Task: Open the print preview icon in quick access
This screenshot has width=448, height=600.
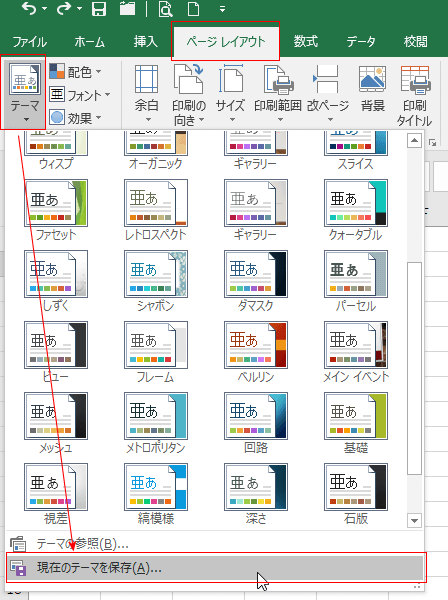Action: click(x=165, y=9)
